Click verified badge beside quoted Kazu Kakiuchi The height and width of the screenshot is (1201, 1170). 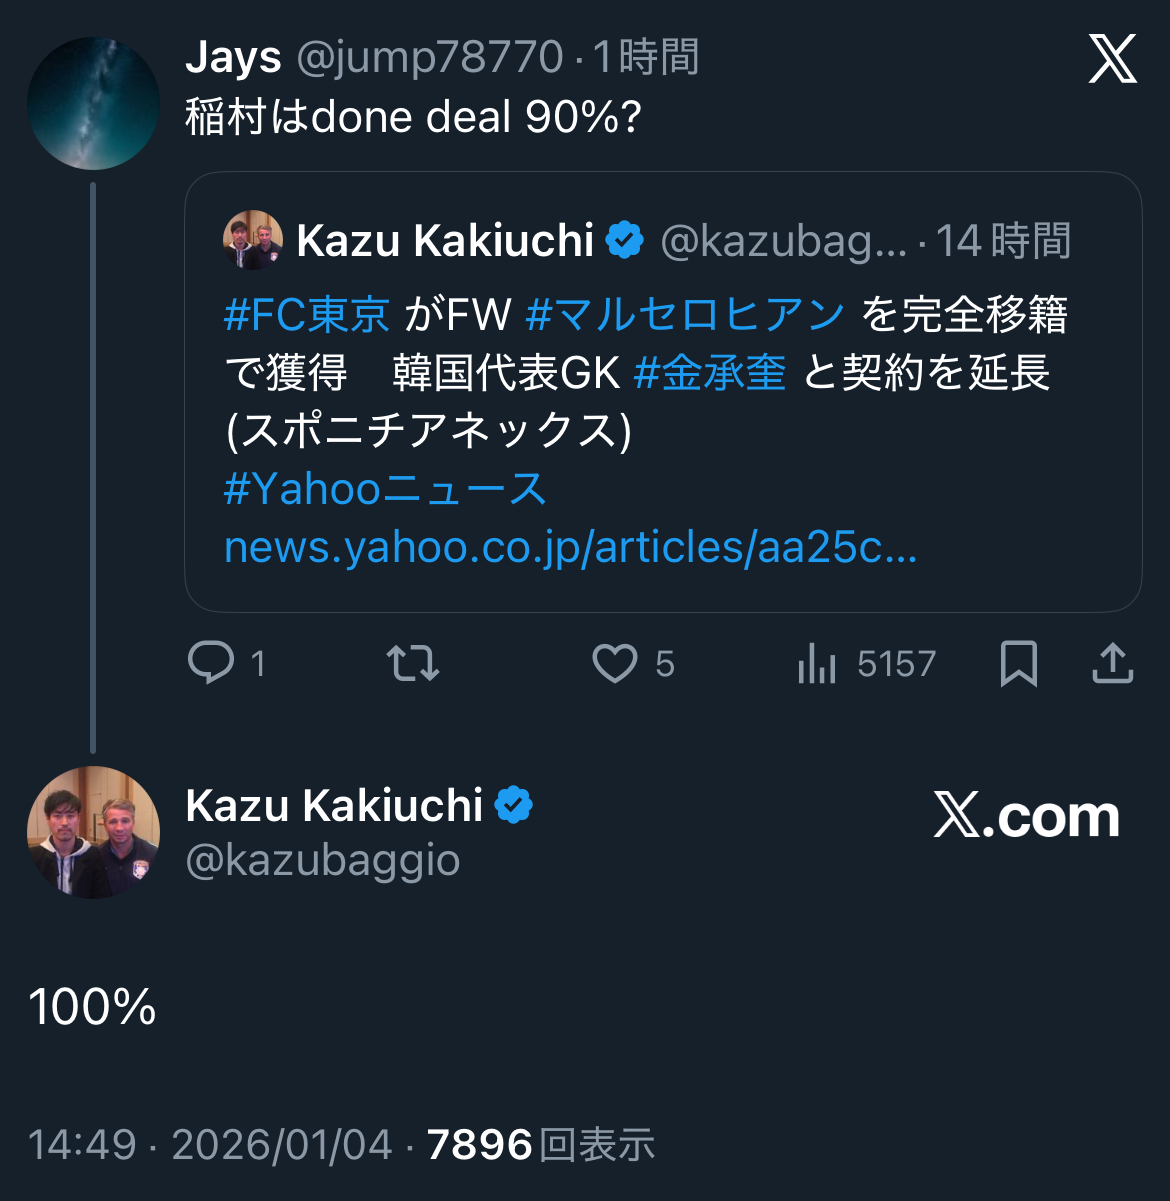(x=625, y=241)
